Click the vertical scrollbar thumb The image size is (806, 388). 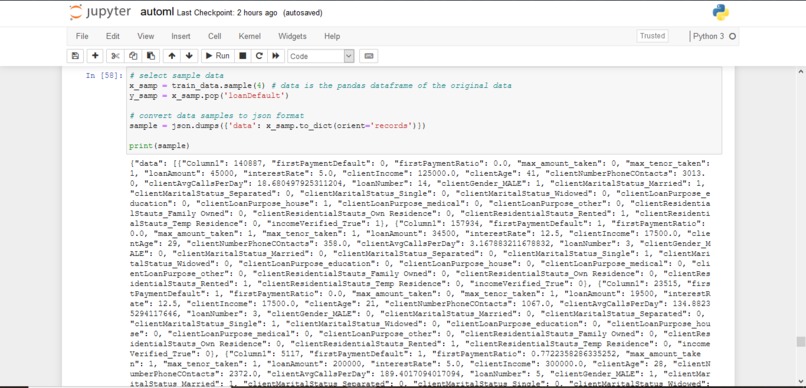click(800, 342)
